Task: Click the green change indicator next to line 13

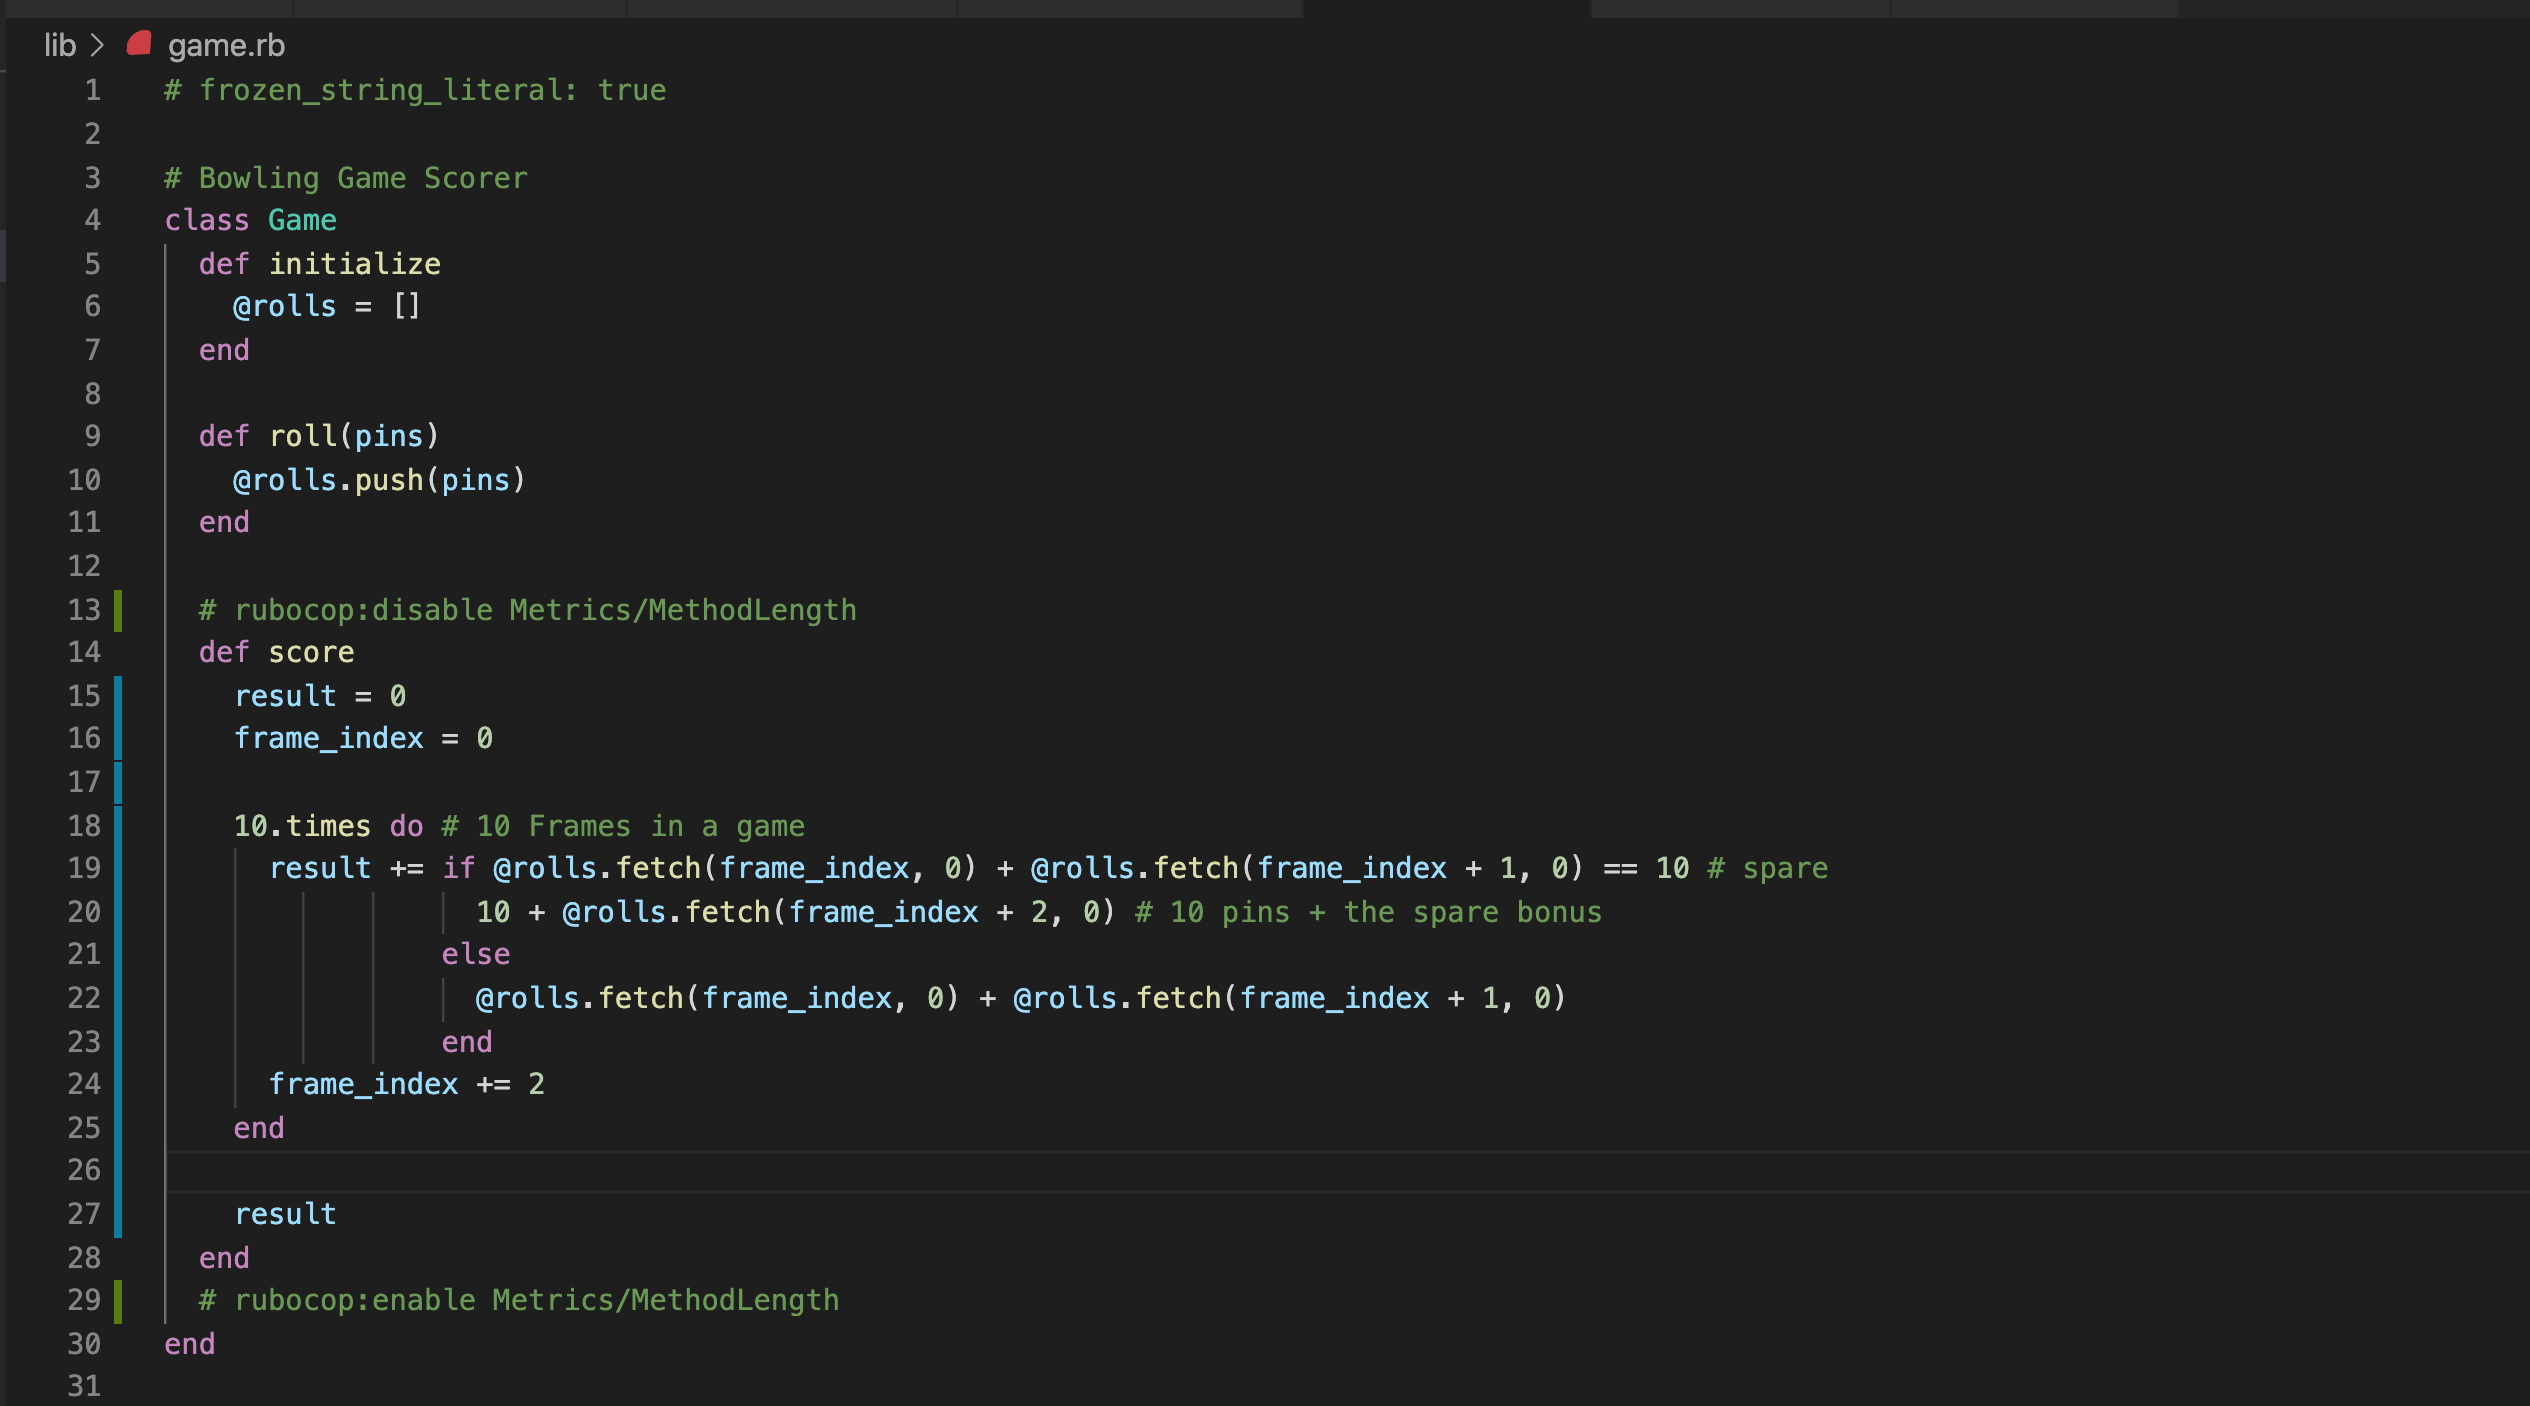Action: [120, 610]
